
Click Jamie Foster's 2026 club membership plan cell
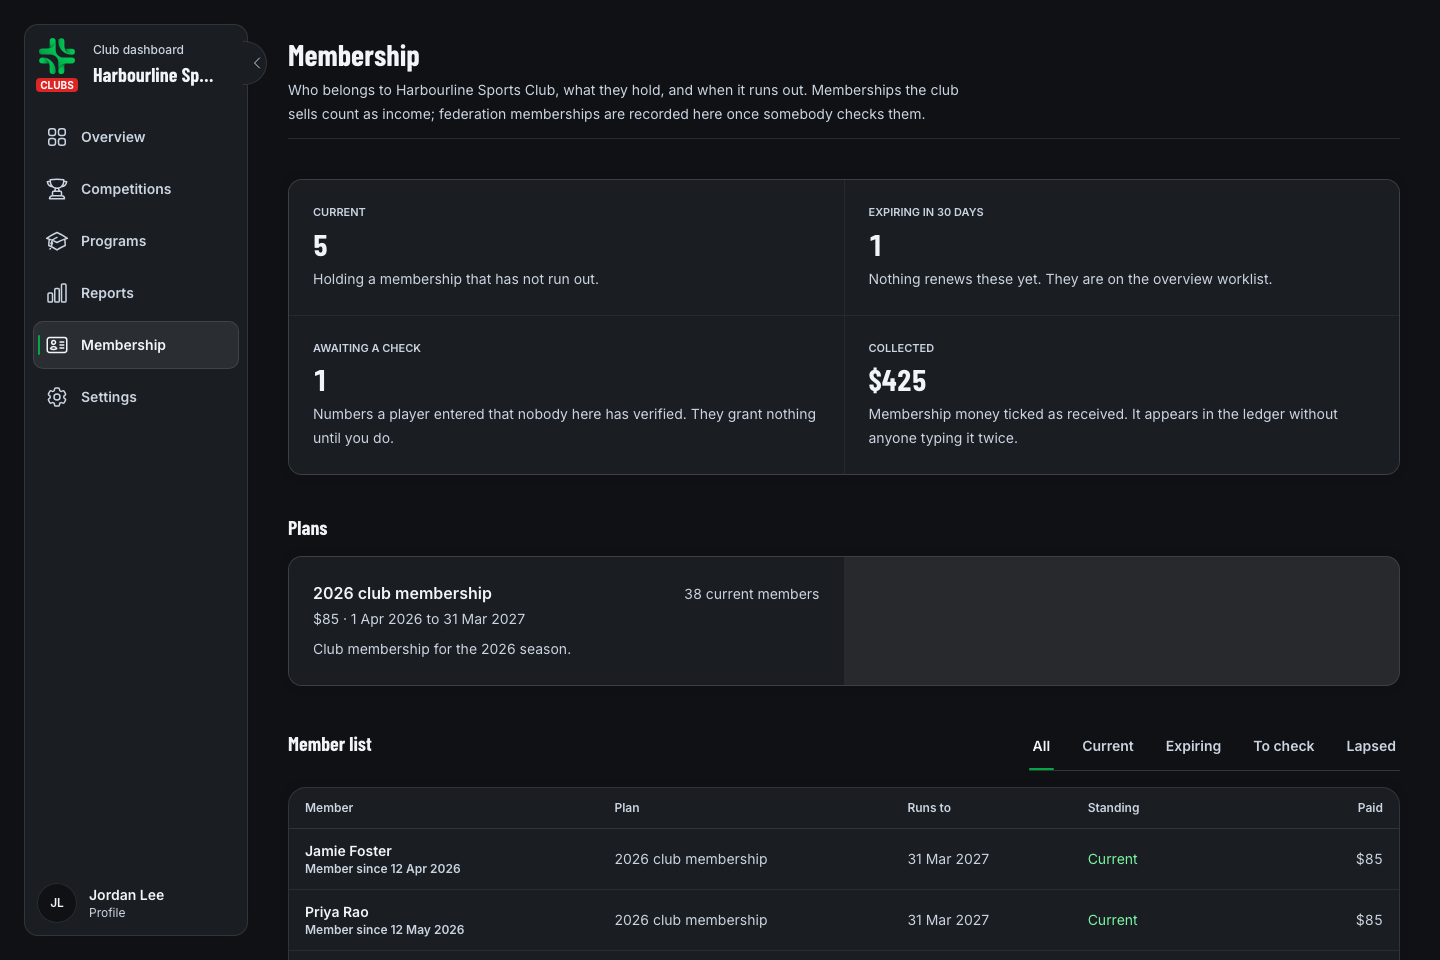(691, 859)
